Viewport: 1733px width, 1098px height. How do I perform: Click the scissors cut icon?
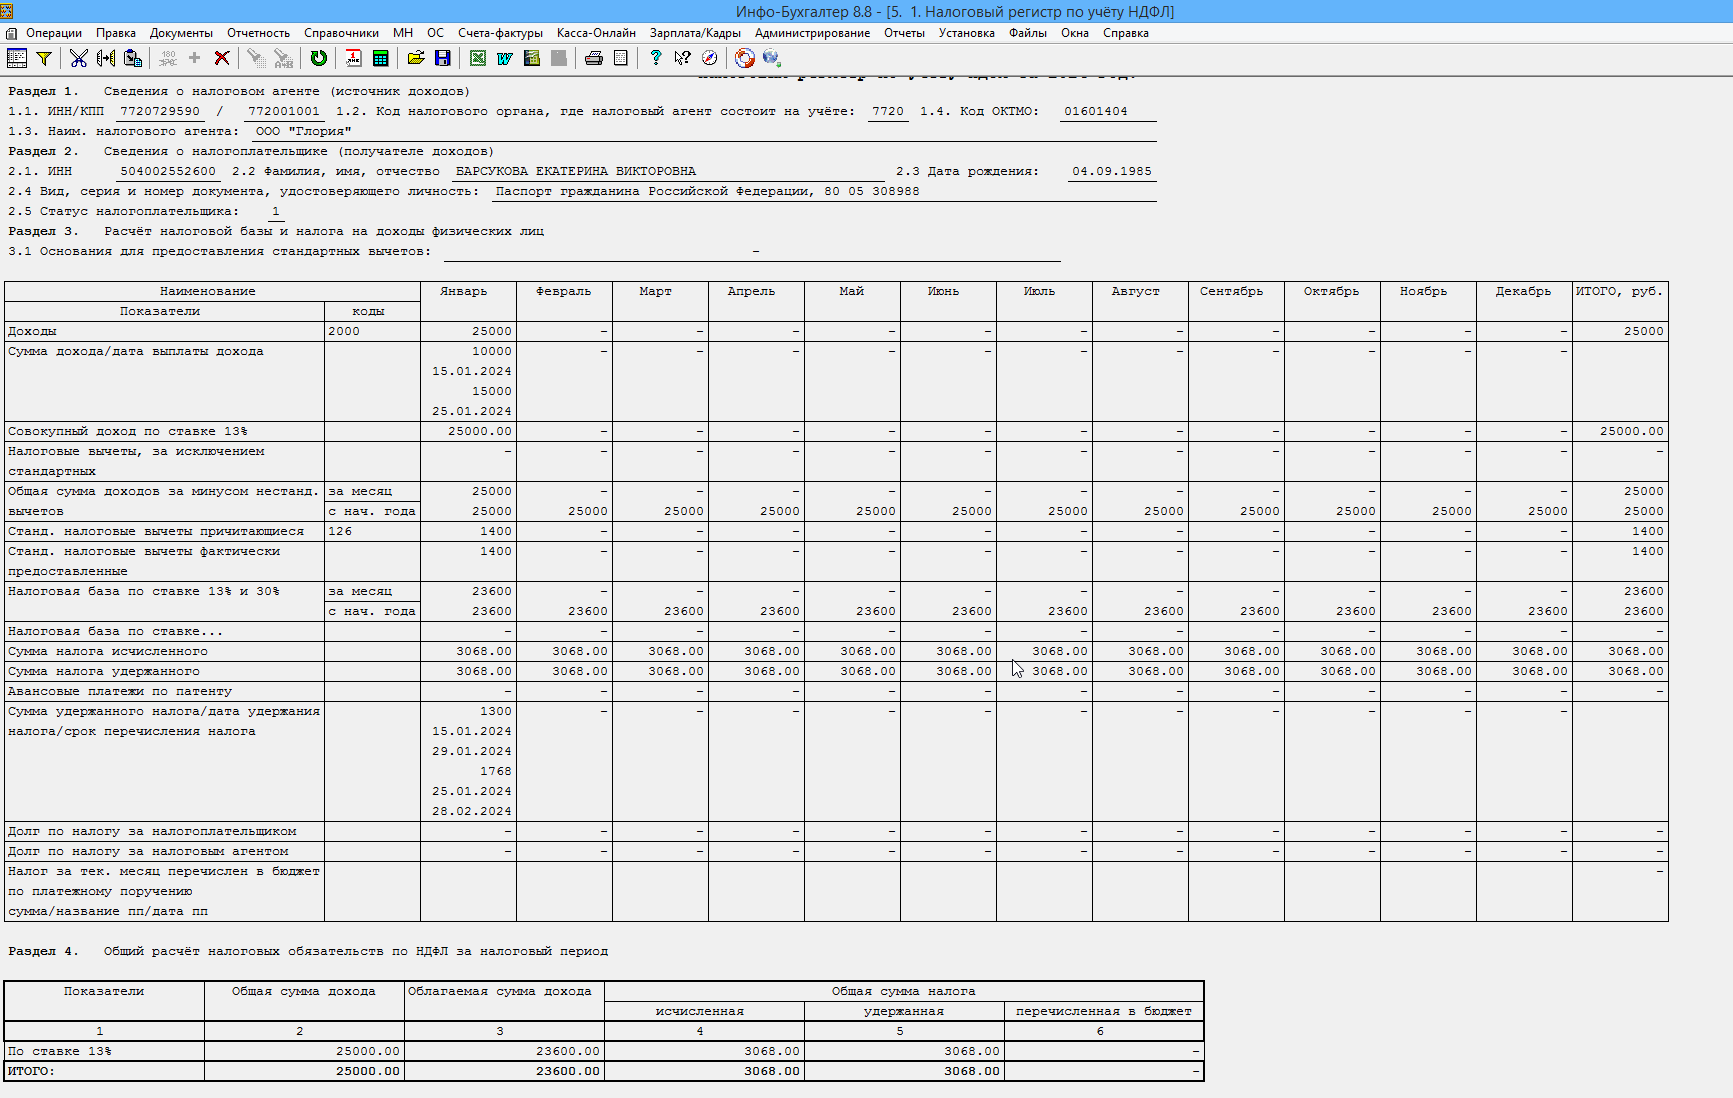(x=79, y=58)
